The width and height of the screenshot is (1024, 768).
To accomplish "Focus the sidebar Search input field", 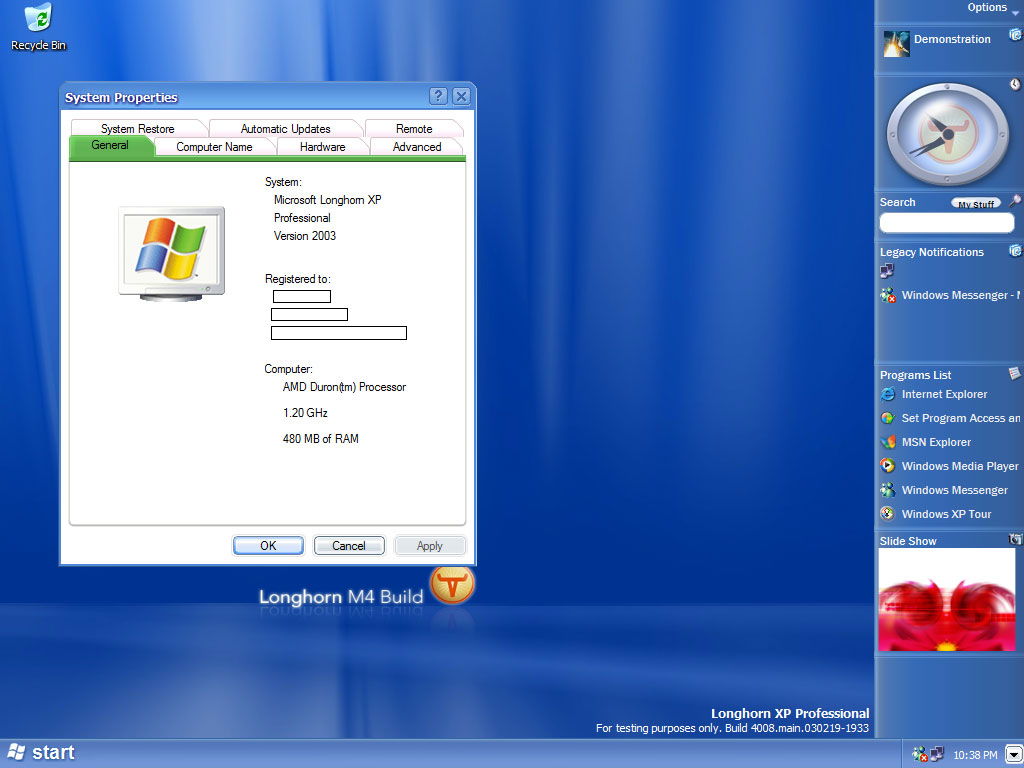I will (x=947, y=223).
